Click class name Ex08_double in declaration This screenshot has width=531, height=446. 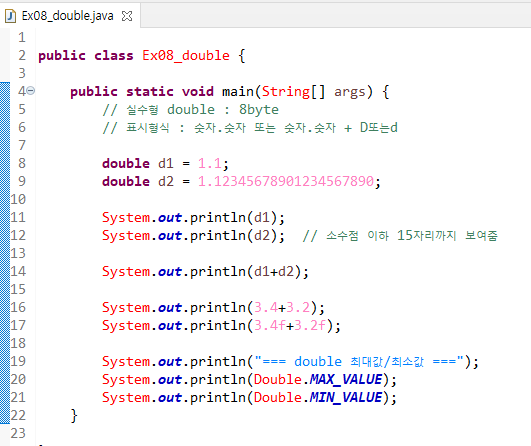[186, 56]
